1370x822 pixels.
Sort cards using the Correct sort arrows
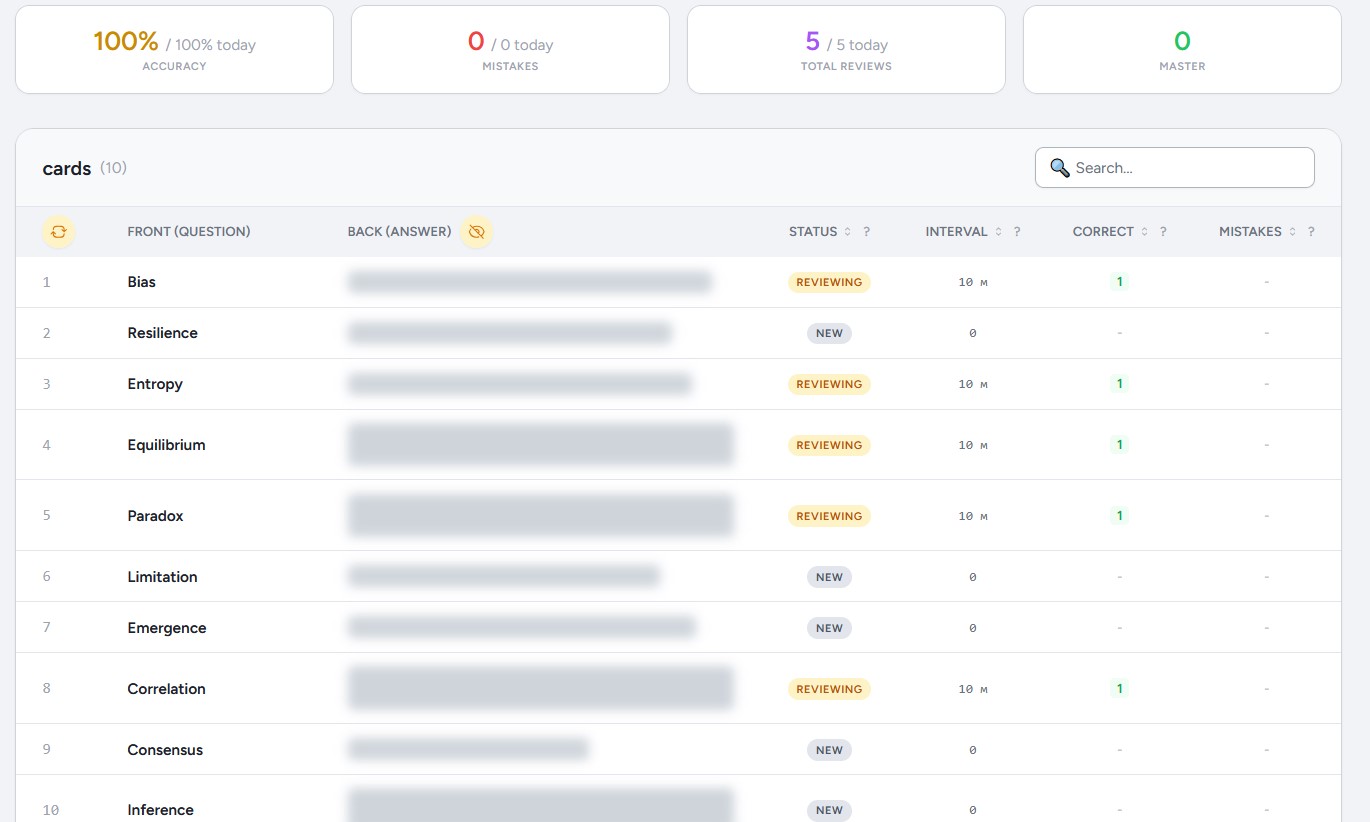(x=1144, y=232)
